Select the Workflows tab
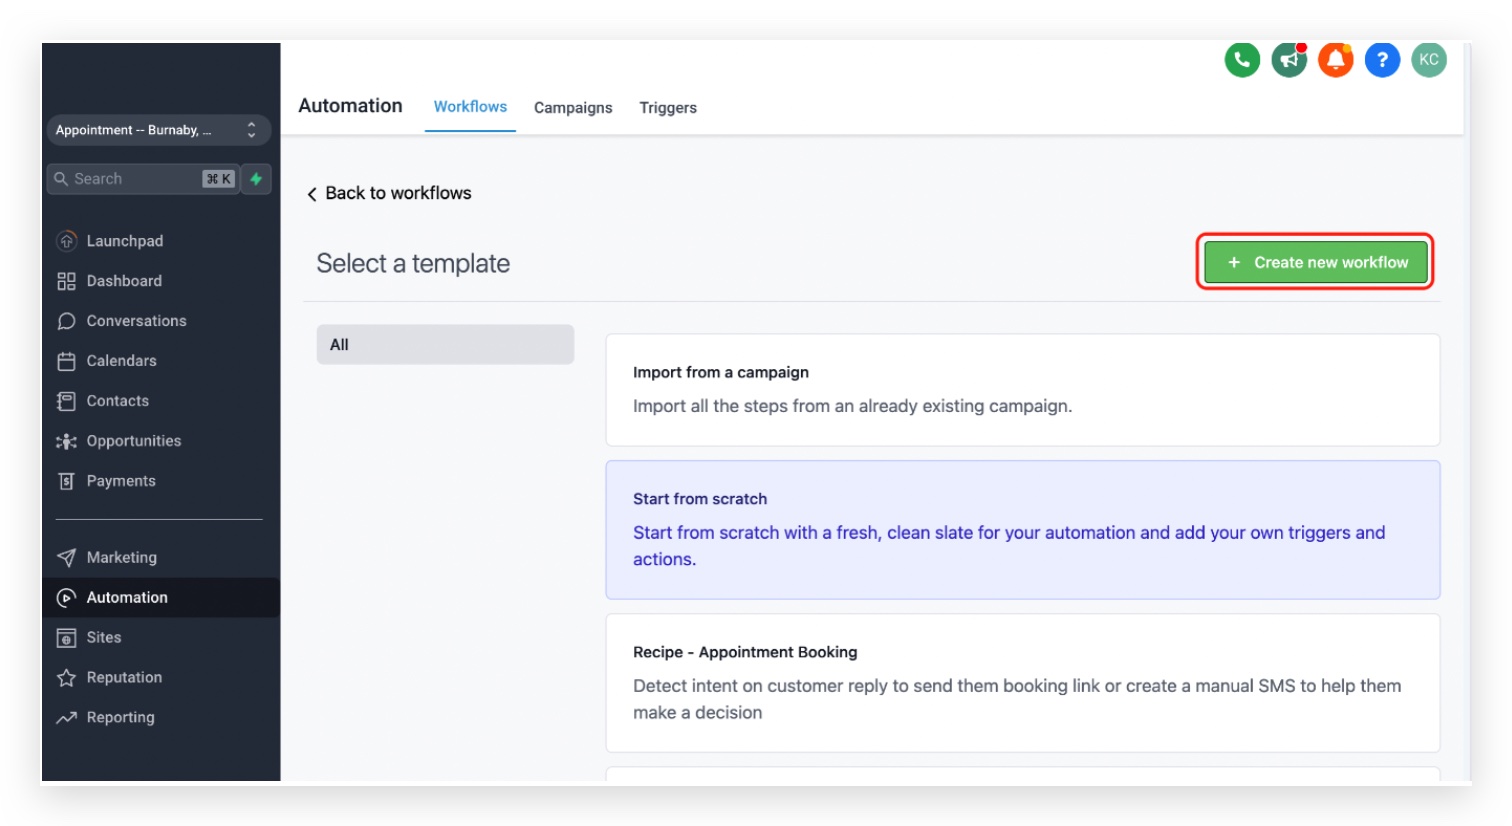Screen dimensions: 1512x826 click(470, 106)
